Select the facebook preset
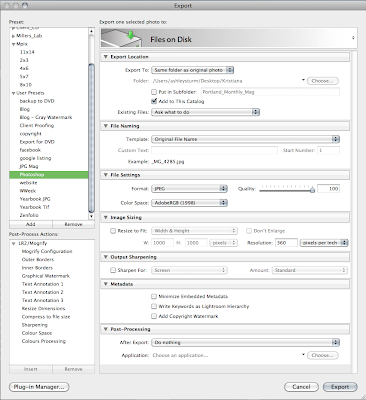The image size is (366, 400). pos(30,150)
